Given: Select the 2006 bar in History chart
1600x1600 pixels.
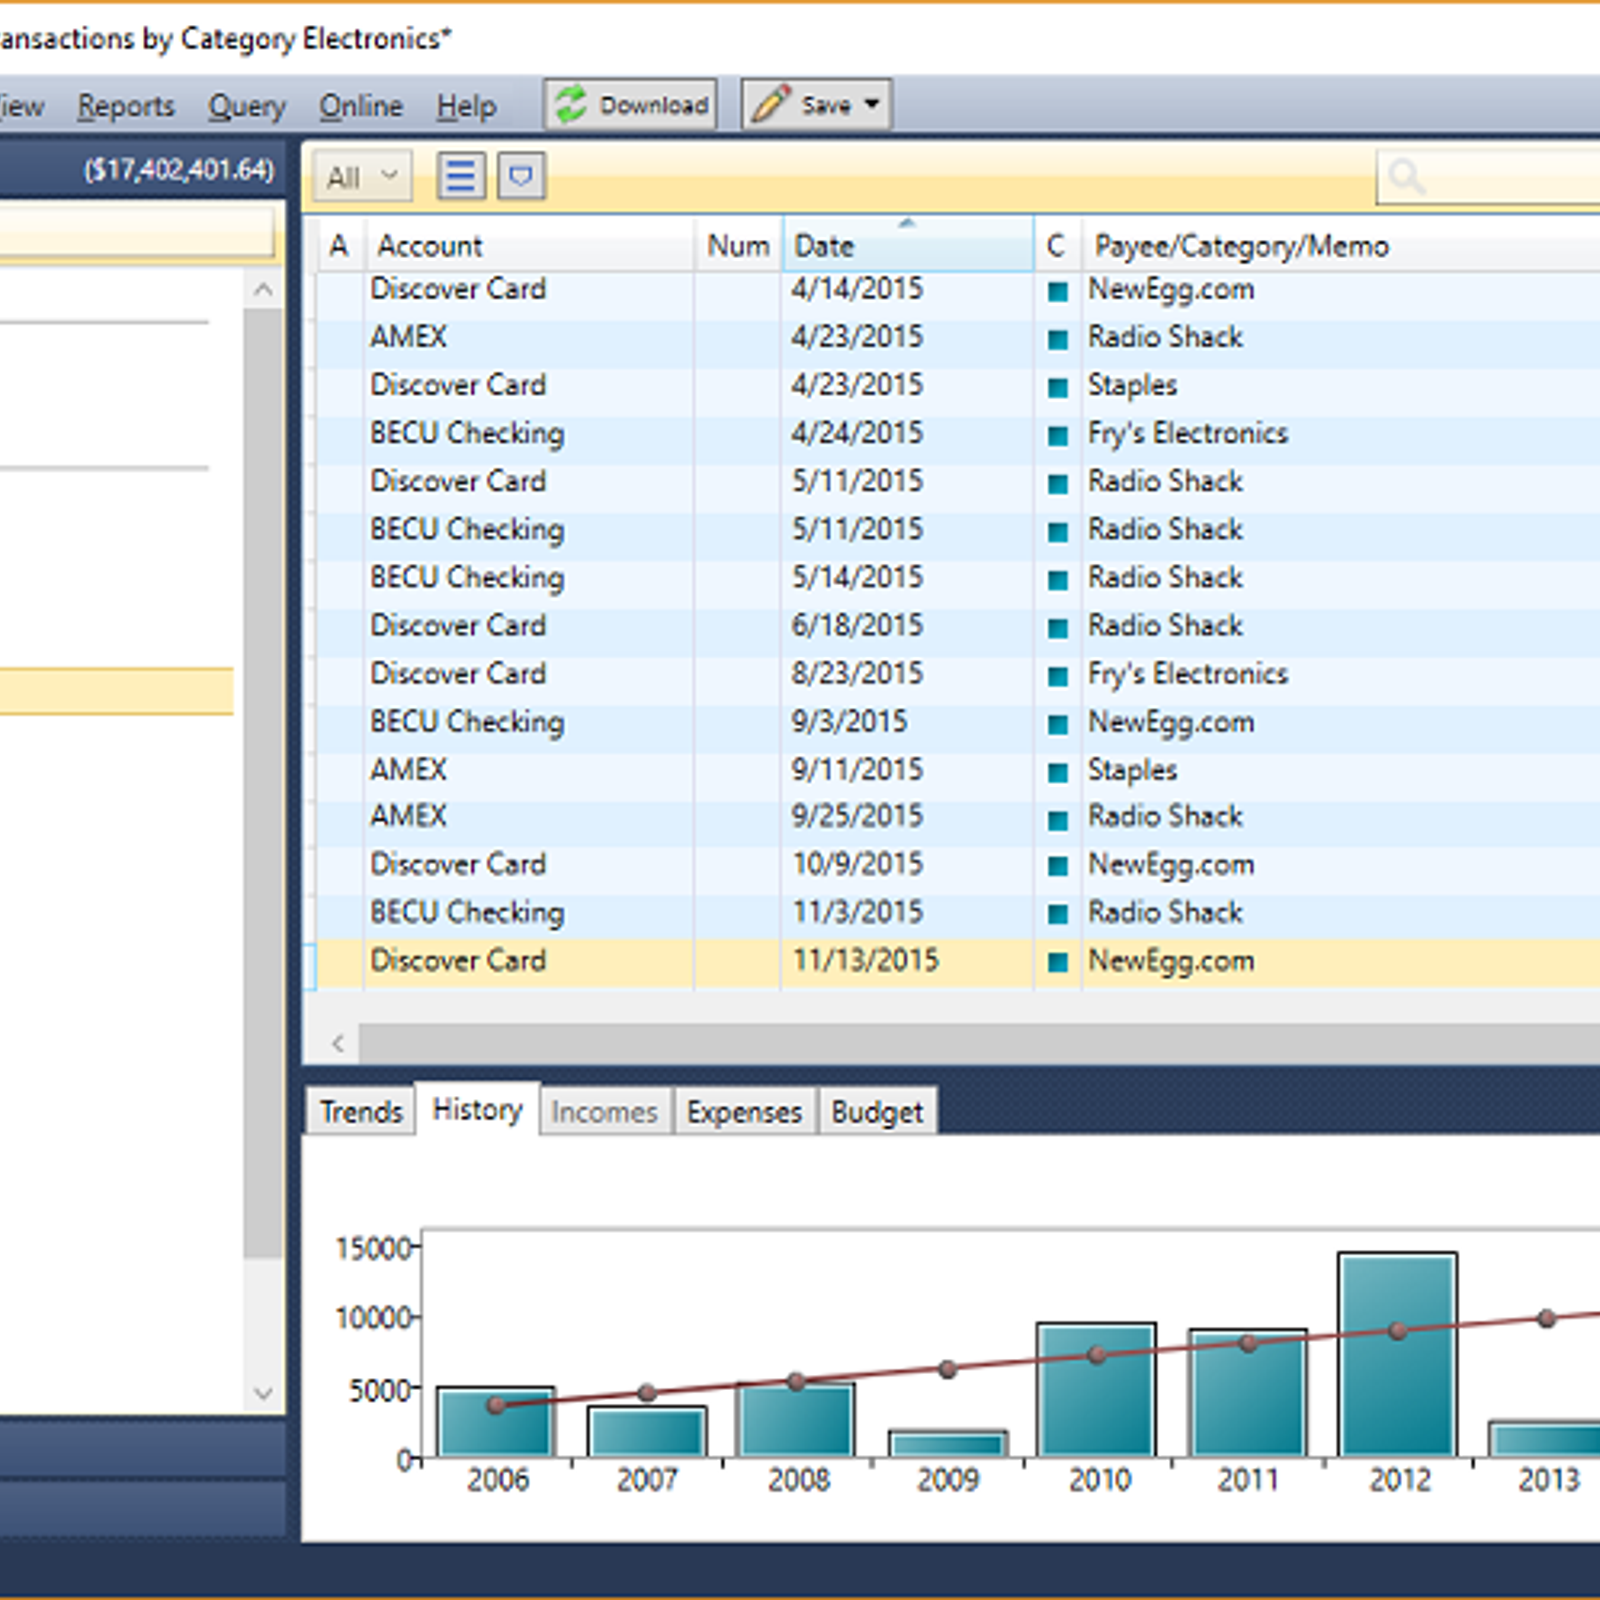Looking at the screenshot, I should click(x=496, y=1422).
